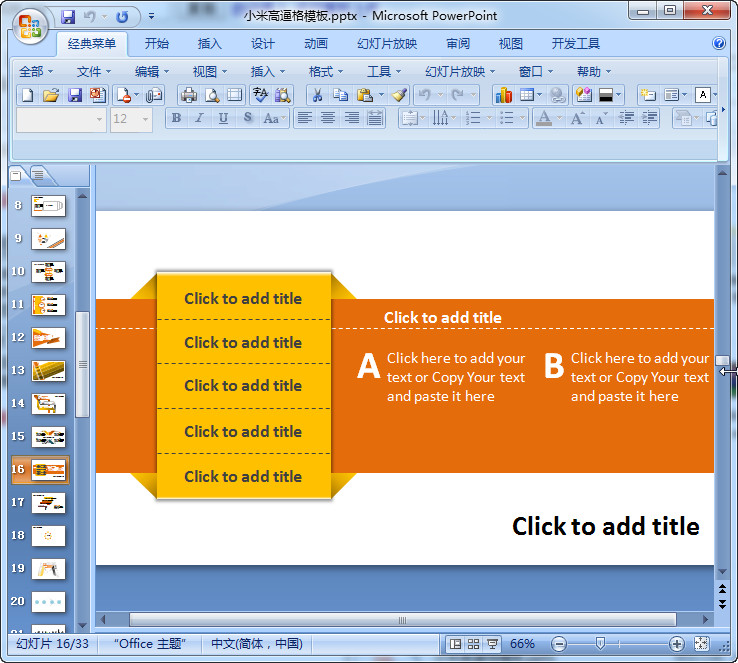
Task: Expand the numbered list dropdown arrow
Action: click(489, 119)
